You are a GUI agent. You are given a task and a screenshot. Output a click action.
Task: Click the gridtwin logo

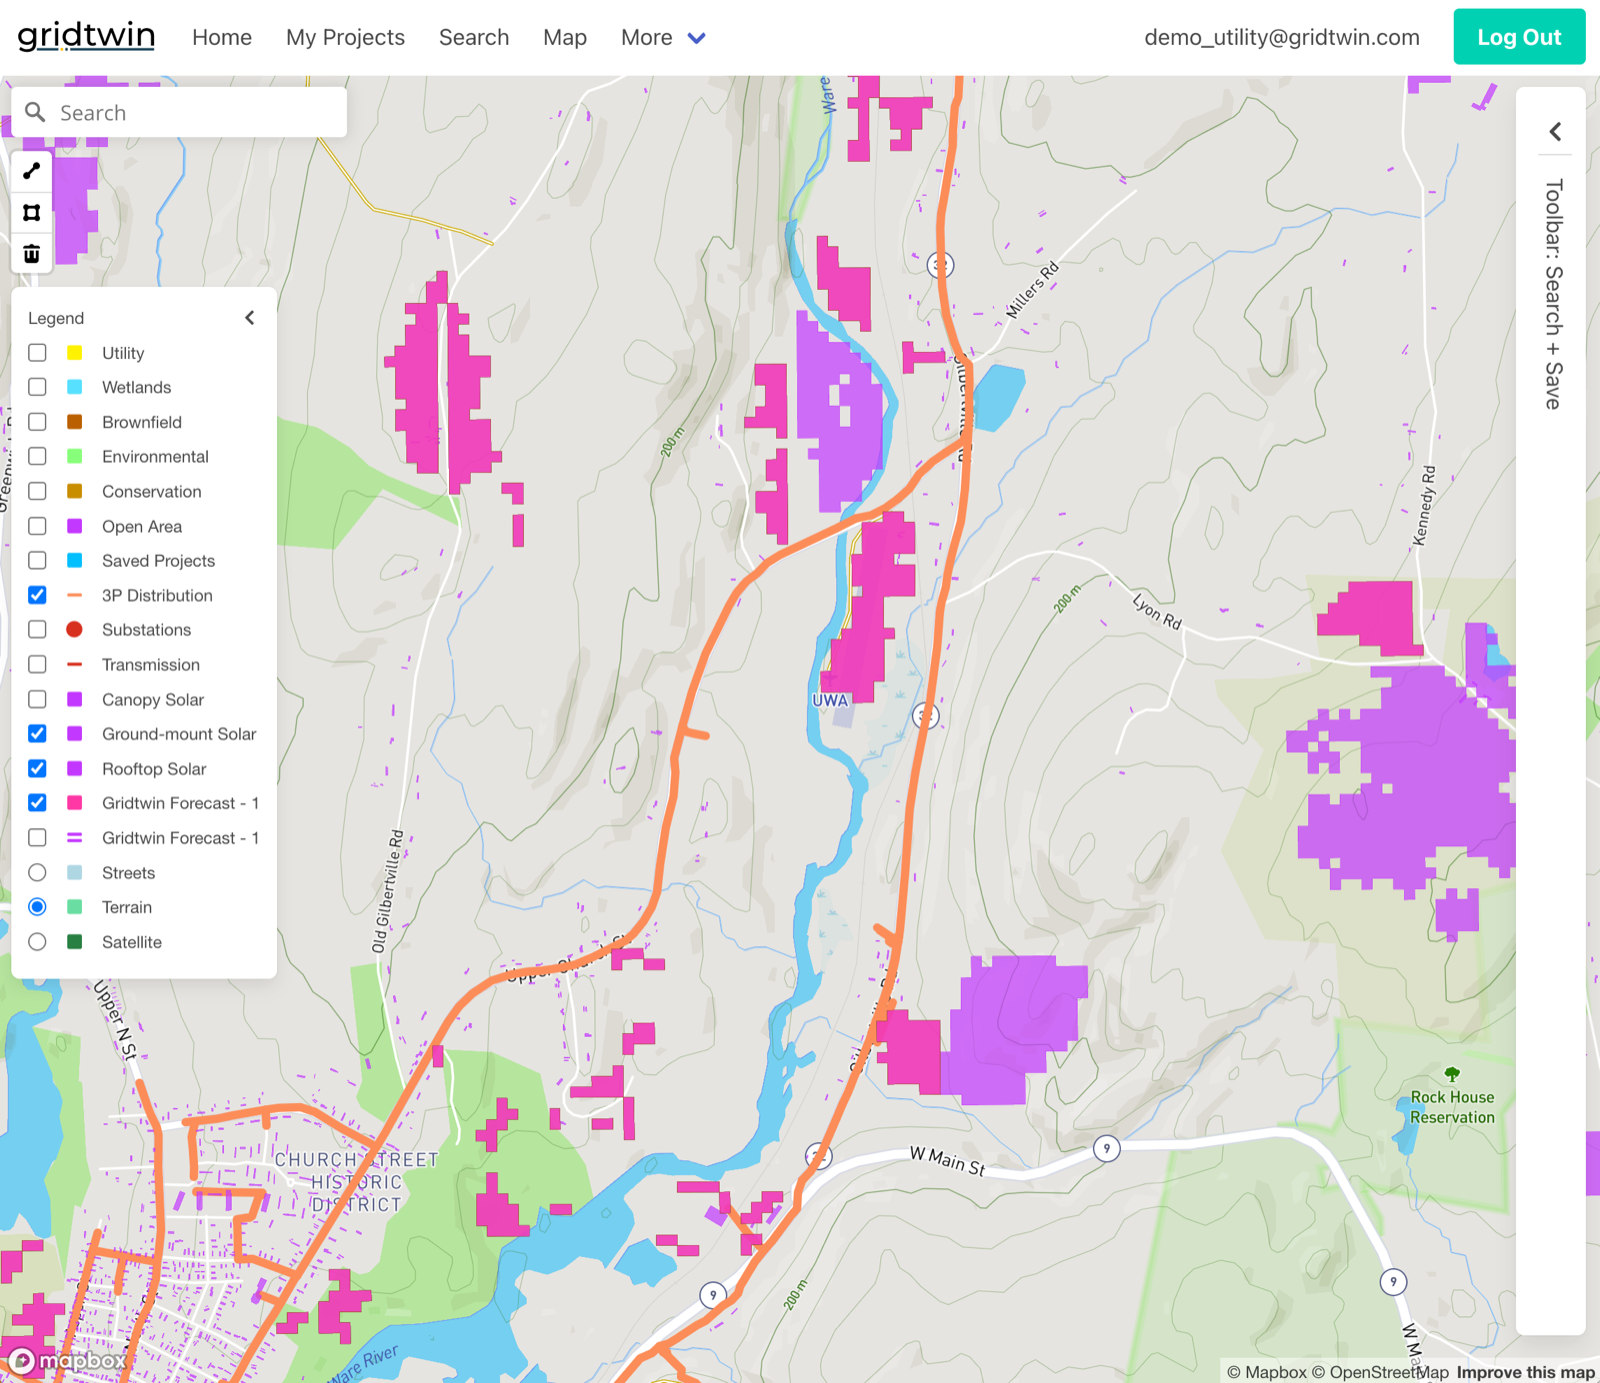tap(86, 36)
